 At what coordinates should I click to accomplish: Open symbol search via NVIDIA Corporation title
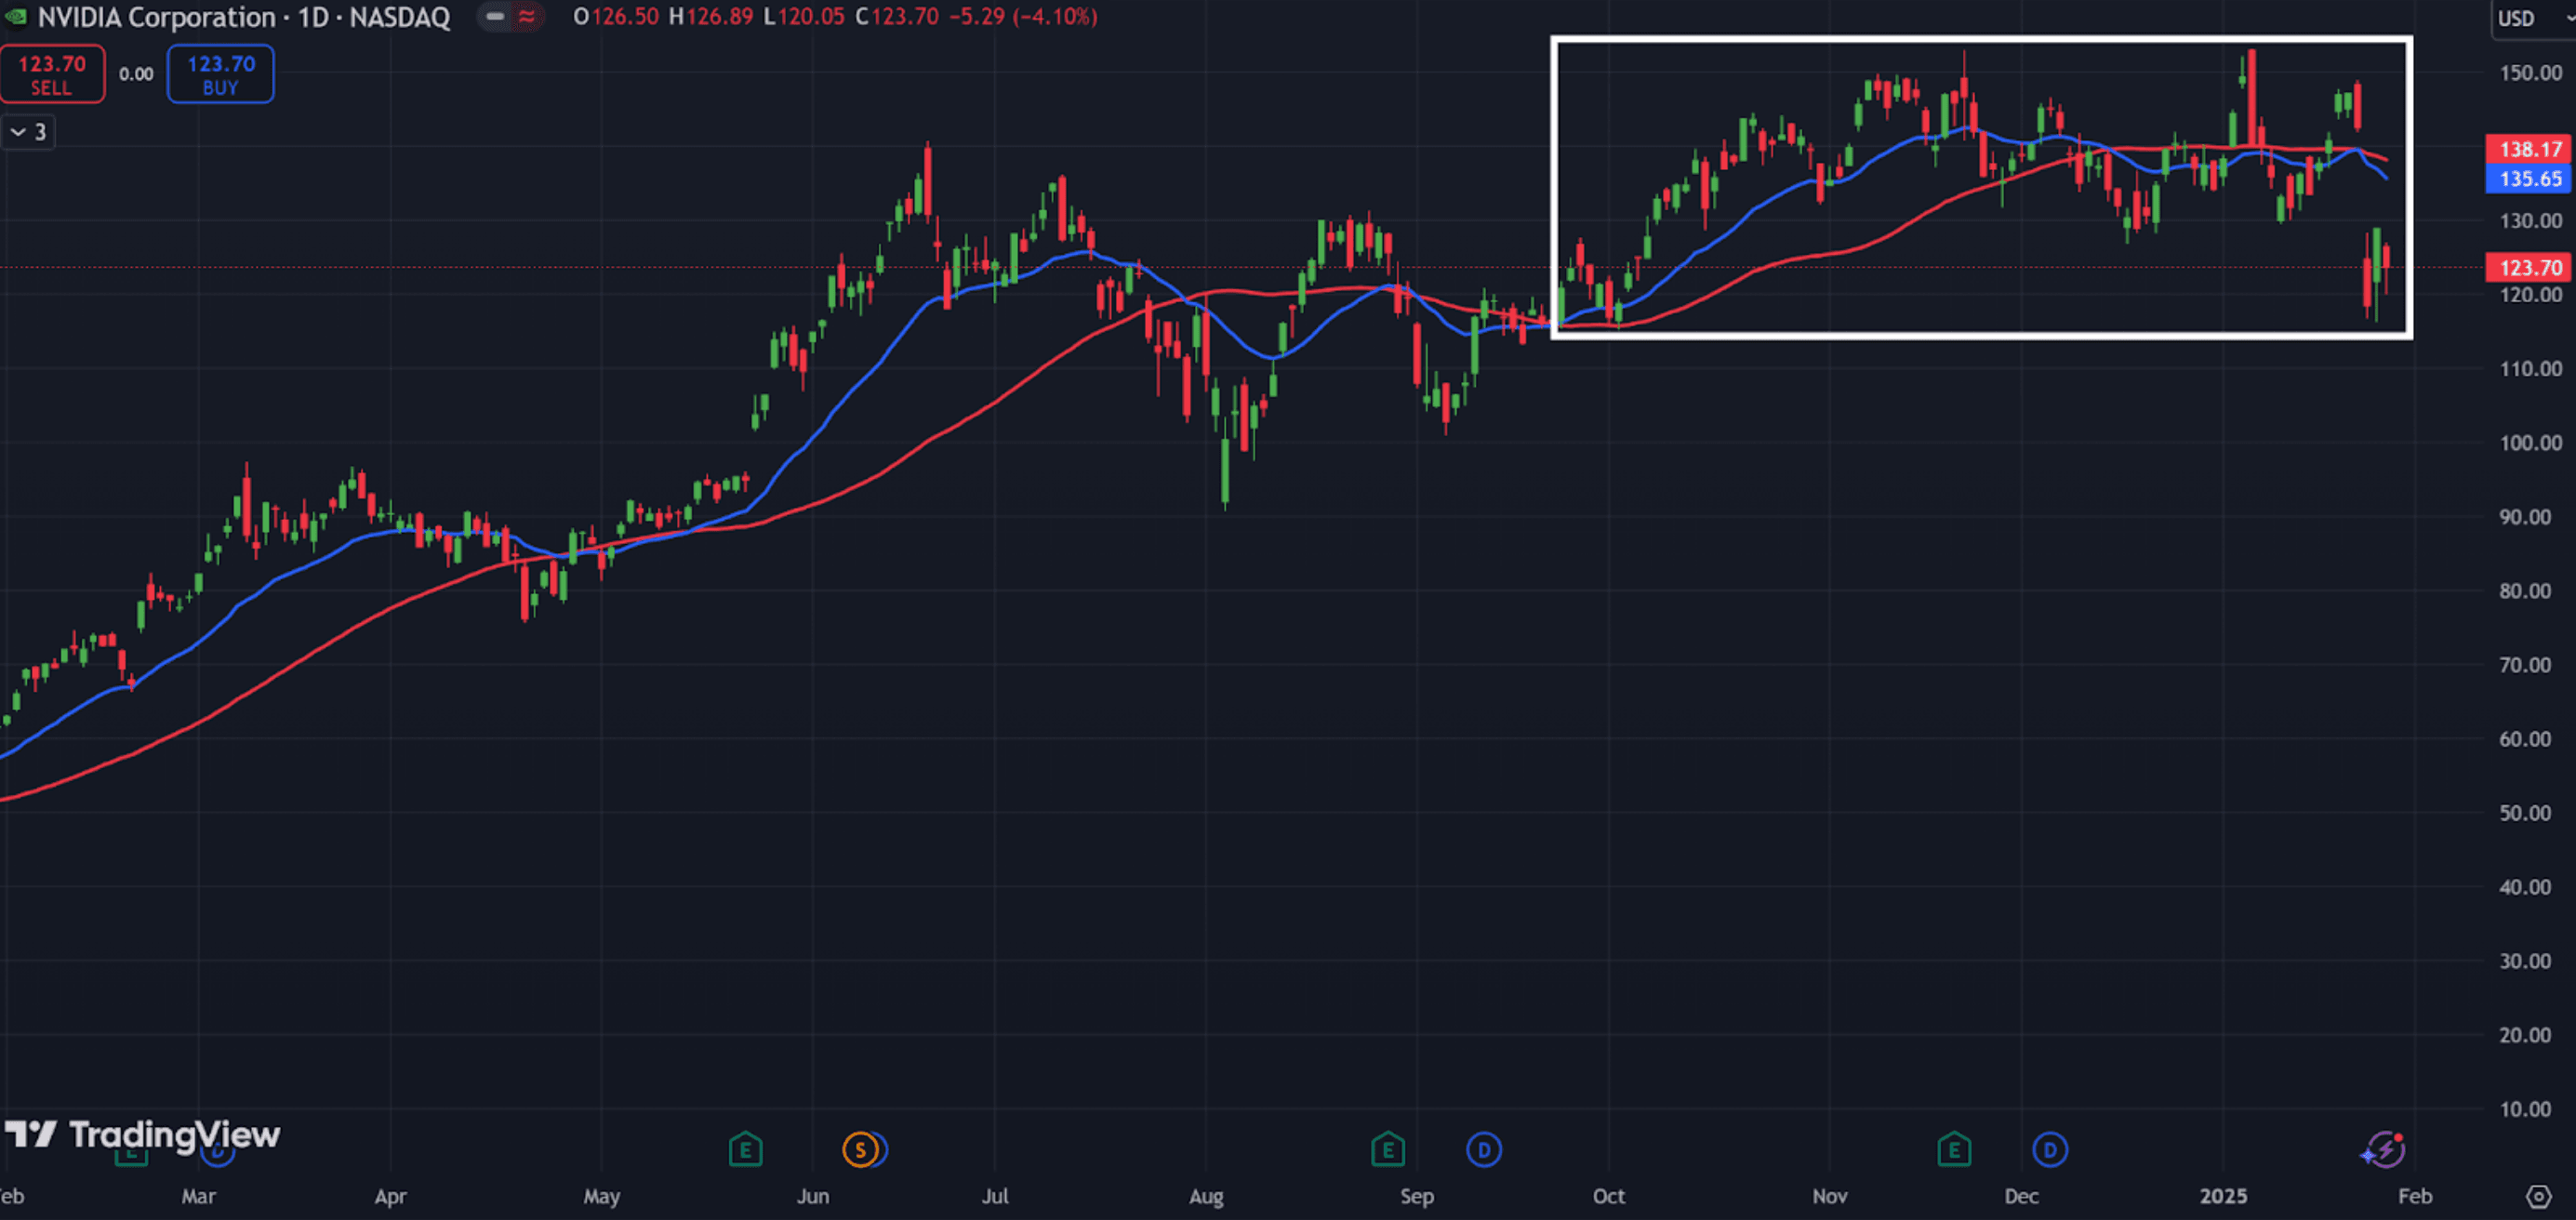point(155,17)
